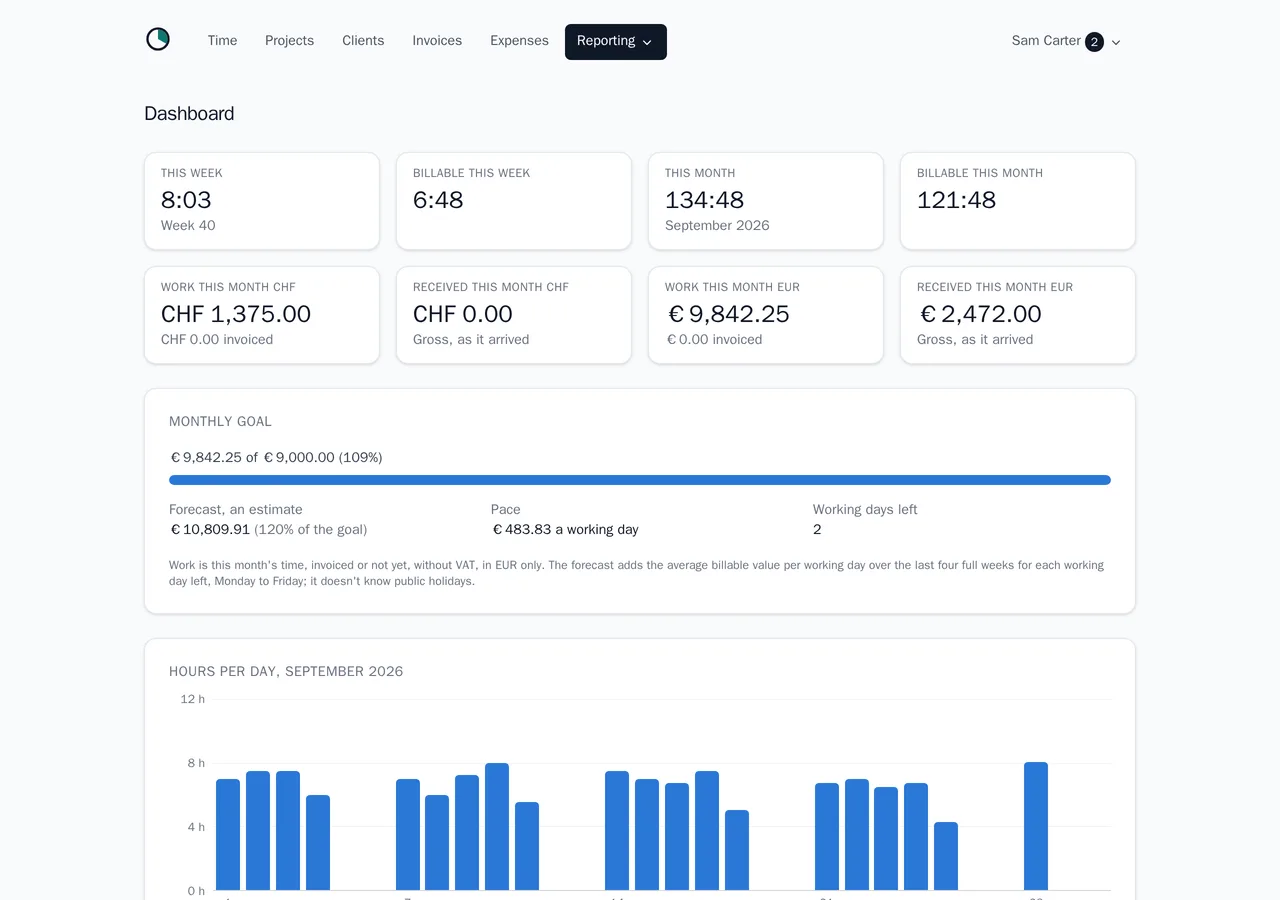Screen dimensions: 1280x900
Task: Open the Sam Carter account menu
Action: (1066, 42)
